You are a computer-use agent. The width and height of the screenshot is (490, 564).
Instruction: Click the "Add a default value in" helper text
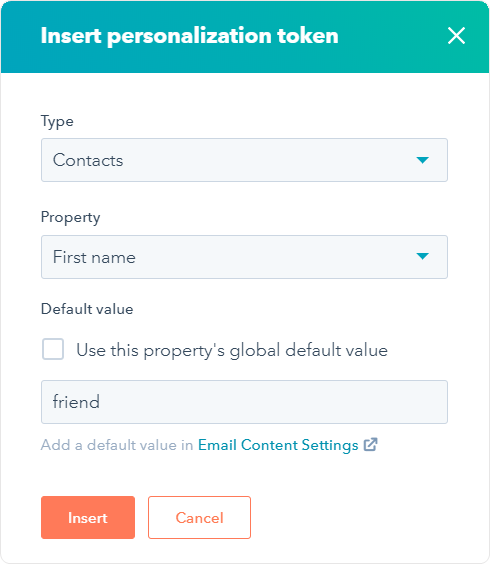[x=117, y=445]
